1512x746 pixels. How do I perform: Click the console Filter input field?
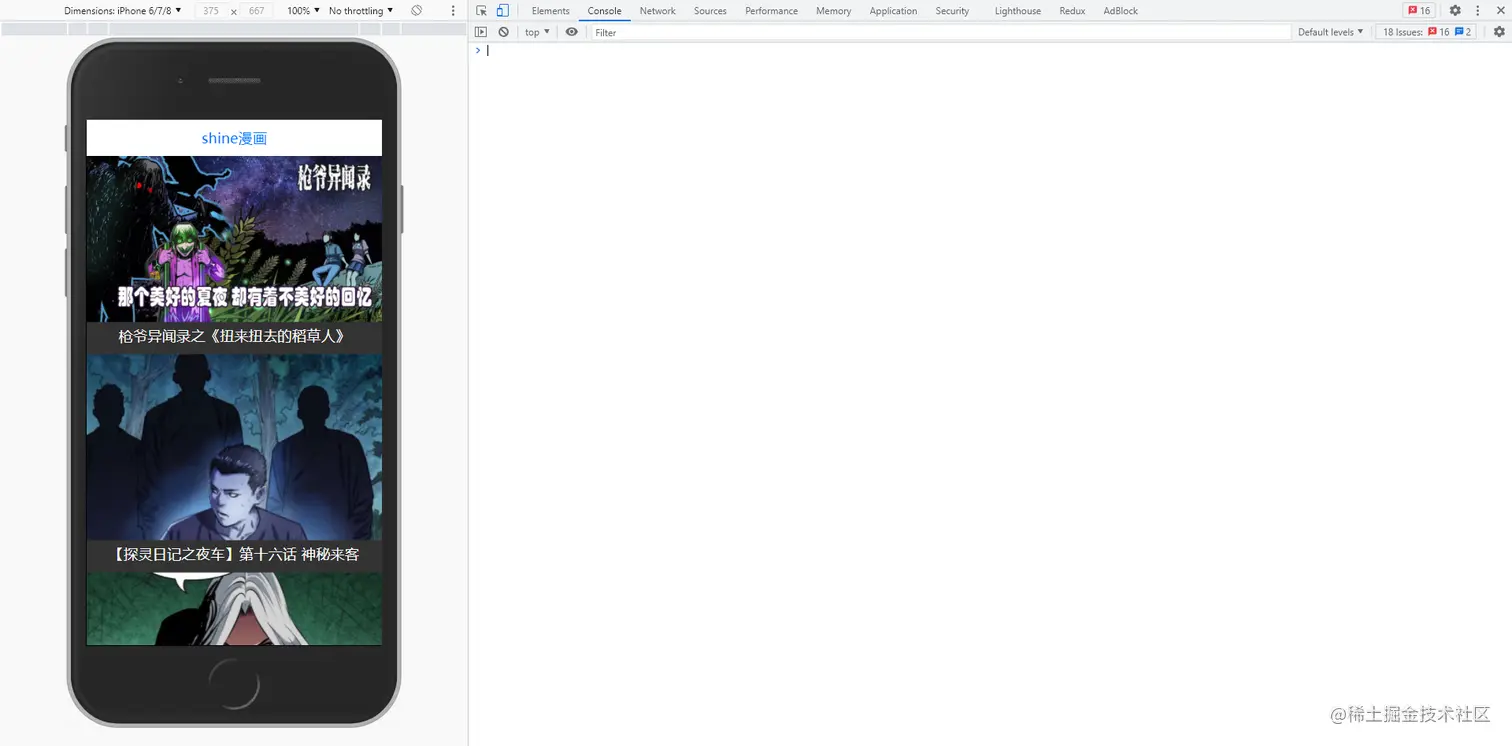pos(940,32)
